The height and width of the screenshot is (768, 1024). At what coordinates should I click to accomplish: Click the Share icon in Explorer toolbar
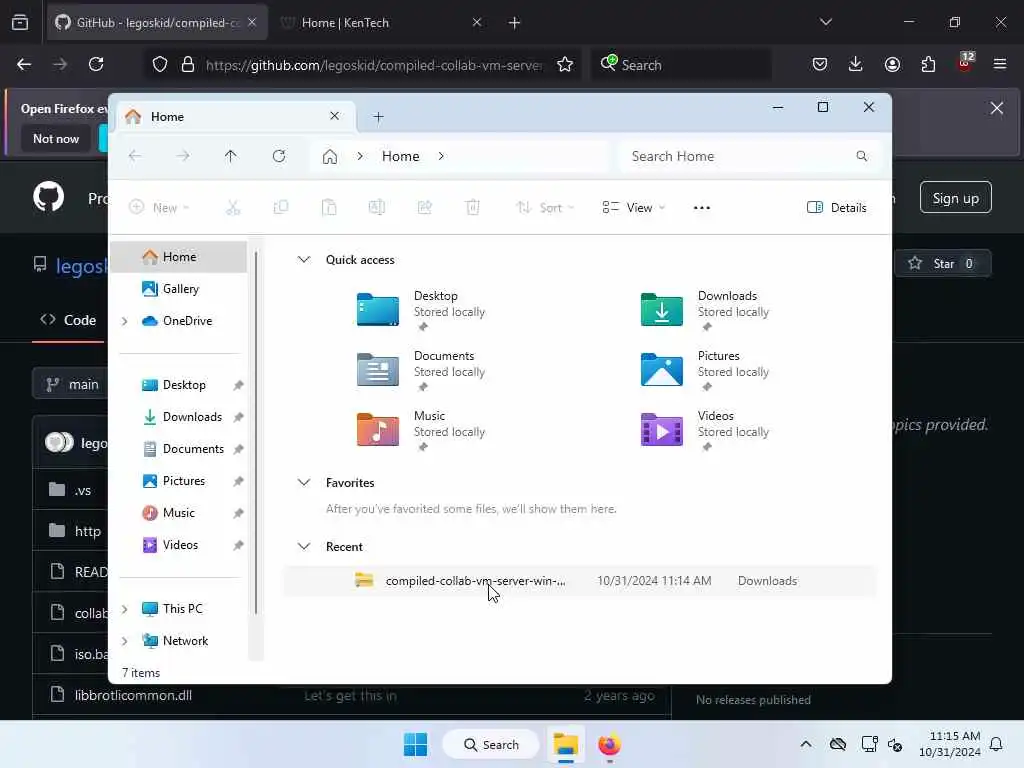pos(424,208)
